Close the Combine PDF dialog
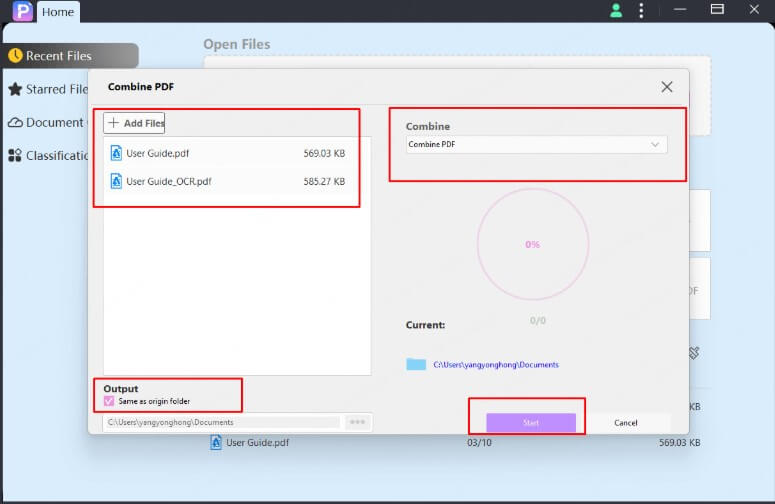Viewport: 775px width, 504px height. pos(667,87)
